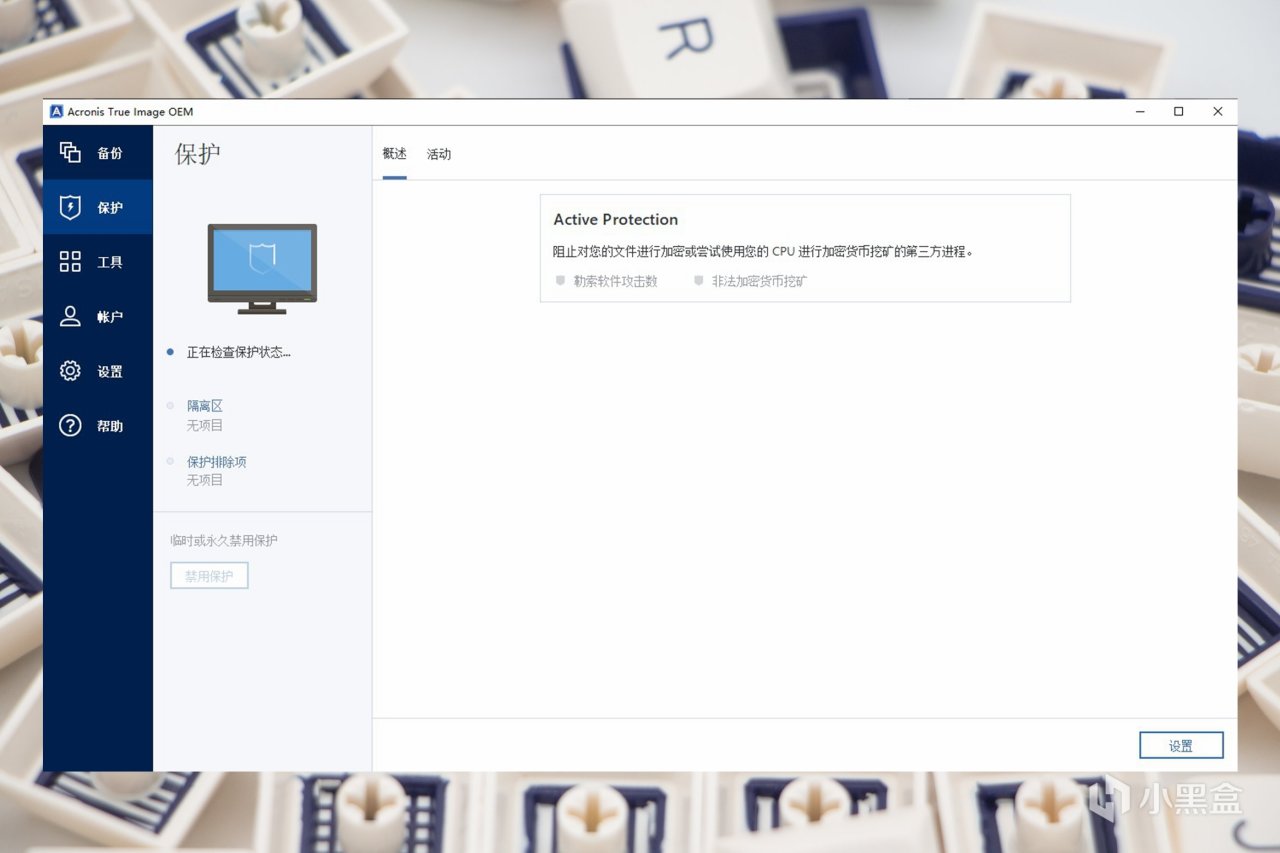The width and height of the screenshot is (1280, 853).
Task: Open the 设置 gear icon in sidebar
Action: [70, 371]
